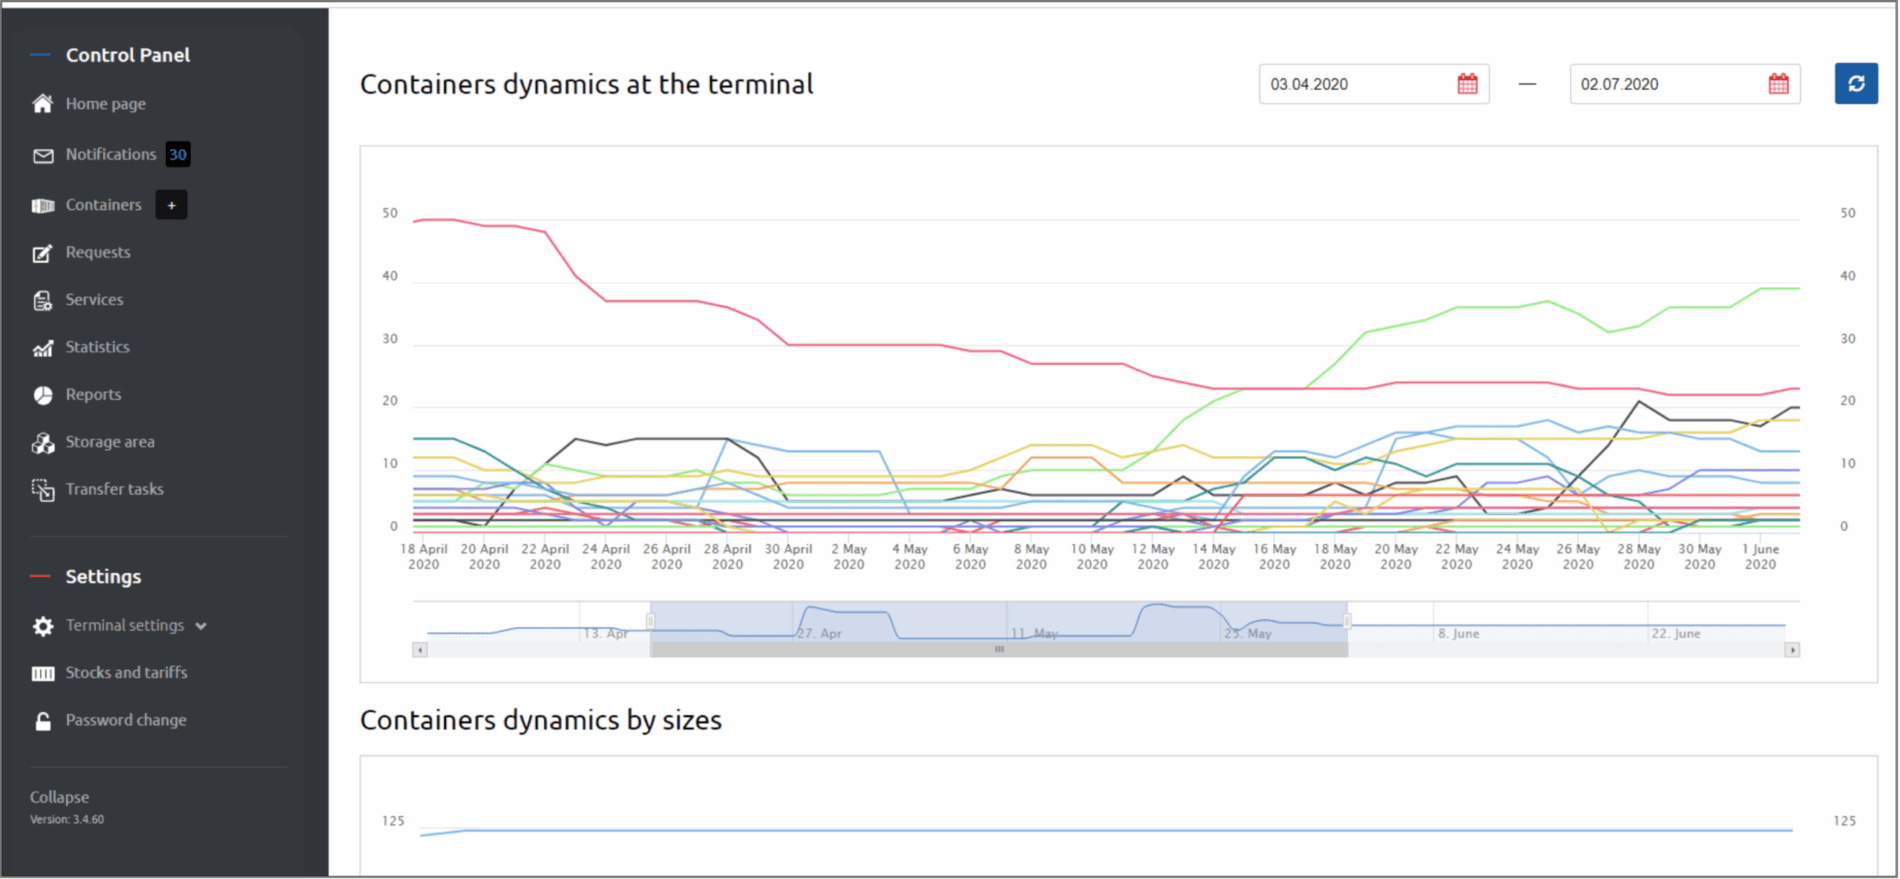
Task: Click the Home page house icon
Action: 42,104
